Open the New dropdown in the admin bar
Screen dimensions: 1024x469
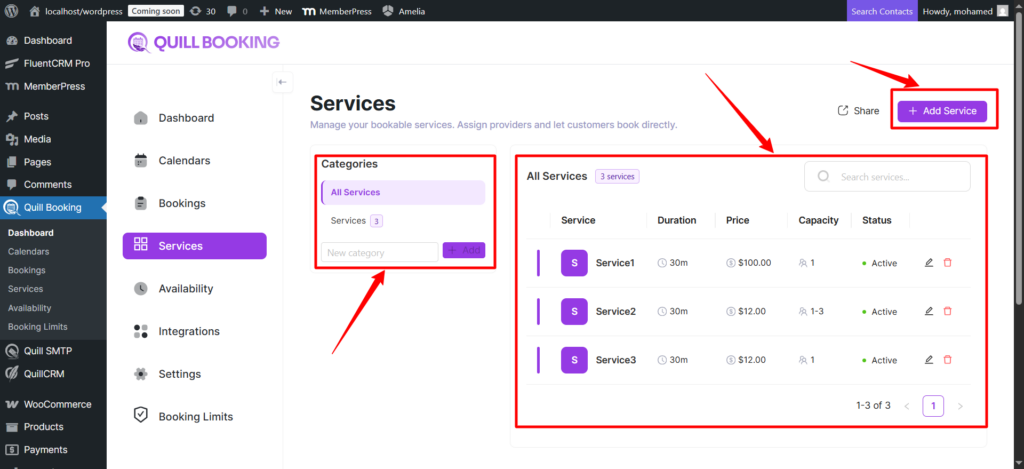276,11
